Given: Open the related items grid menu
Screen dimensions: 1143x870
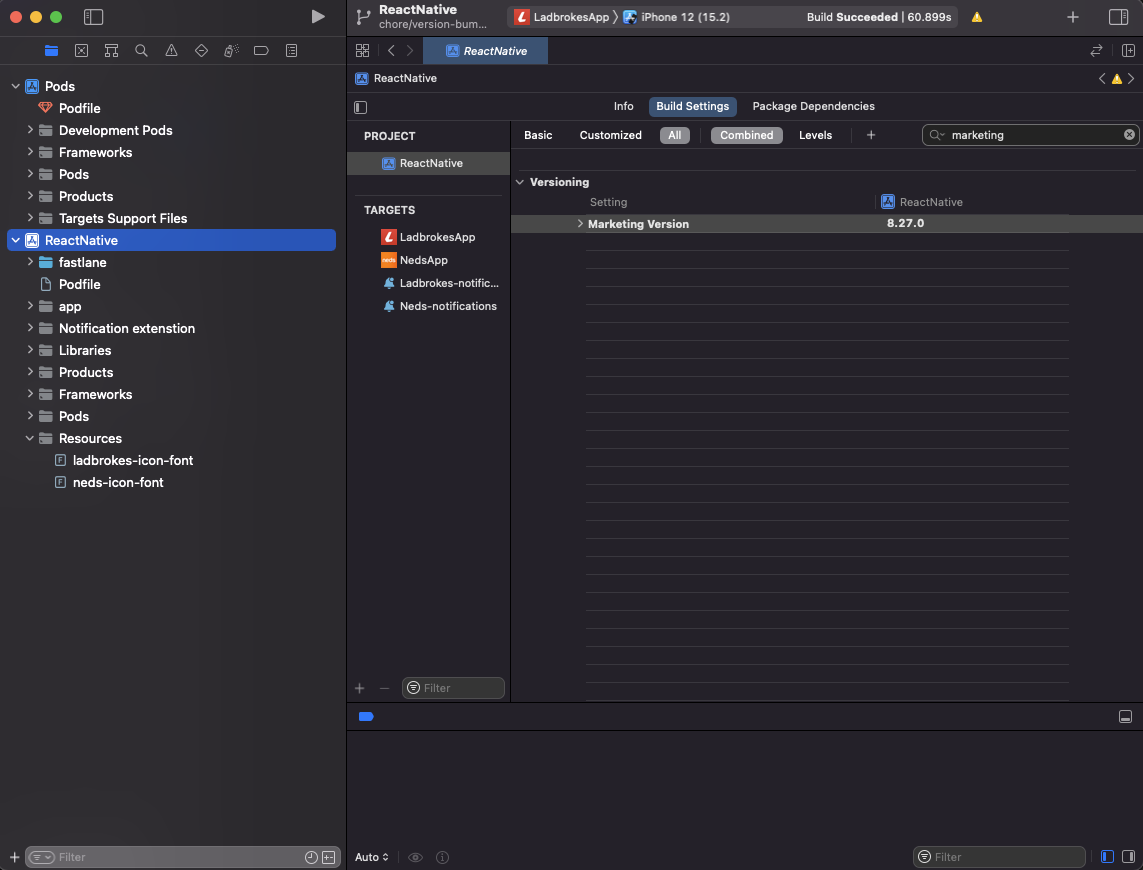Looking at the screenshot, I should point(362,50).
